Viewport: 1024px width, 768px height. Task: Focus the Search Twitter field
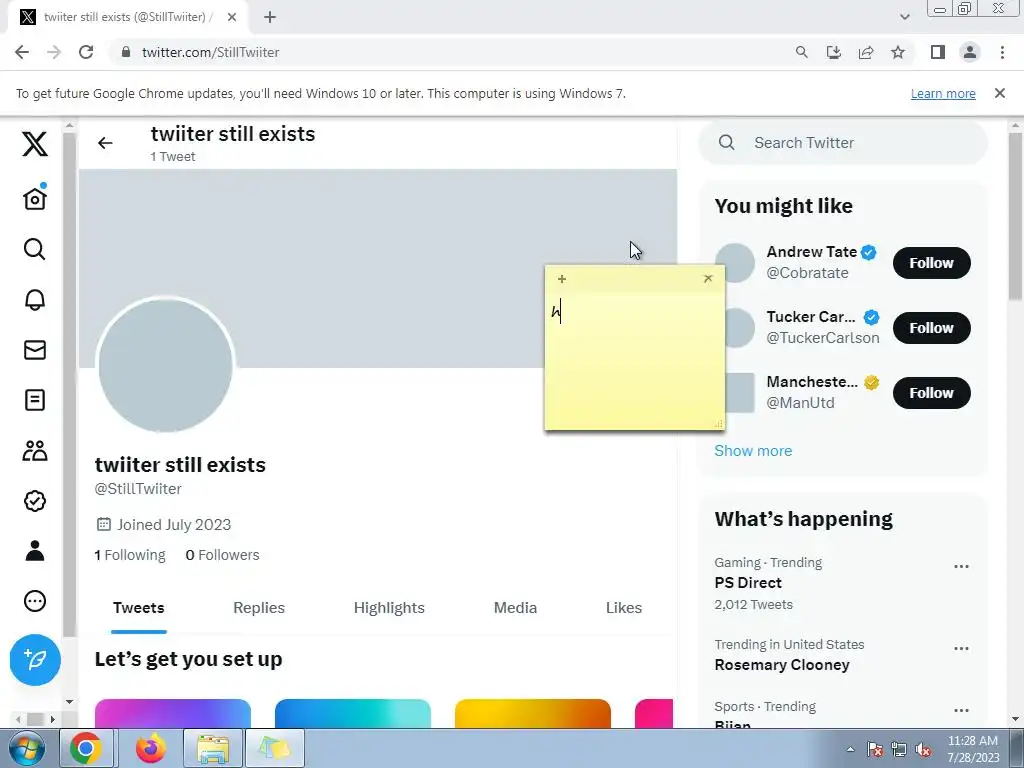[843, 143]
